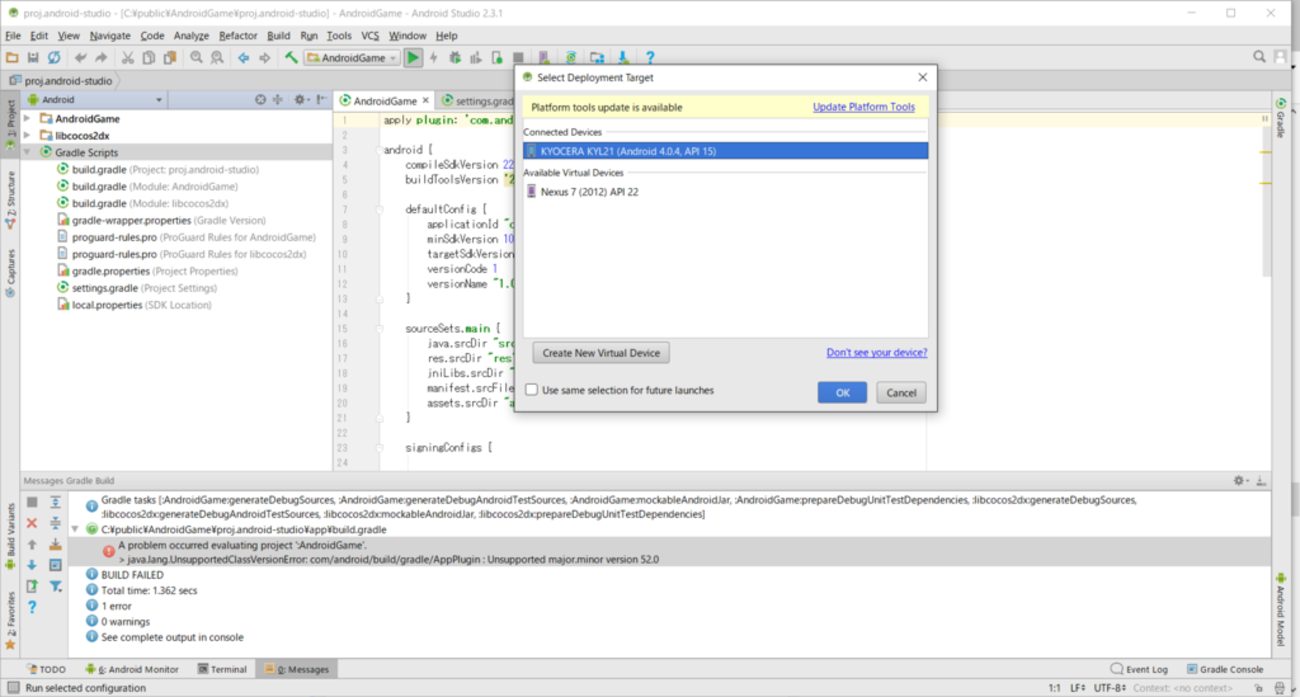The image size is (1300, 697).
Task: Select the KYOCERA KYL21 connected device
Action: click(725, 151)
